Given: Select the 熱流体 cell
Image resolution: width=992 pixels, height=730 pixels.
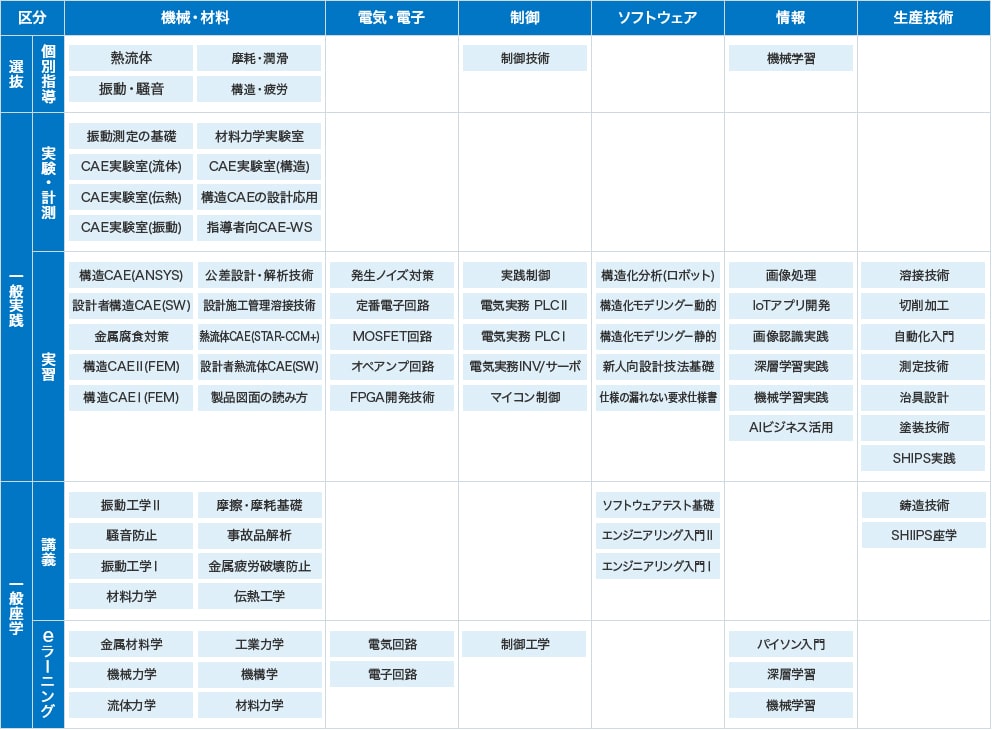Looking at the screenshot, I should pos(131,58).
